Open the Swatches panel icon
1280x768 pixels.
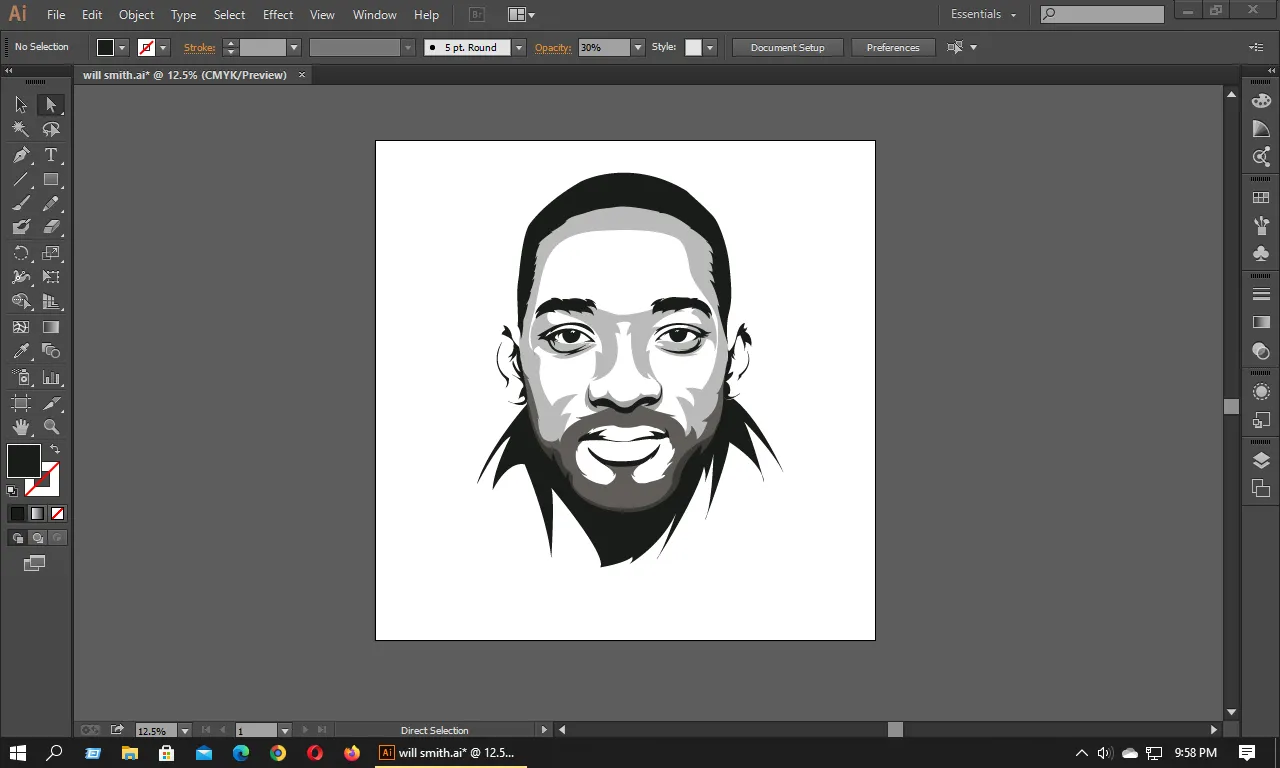(x=1261, y=198)
